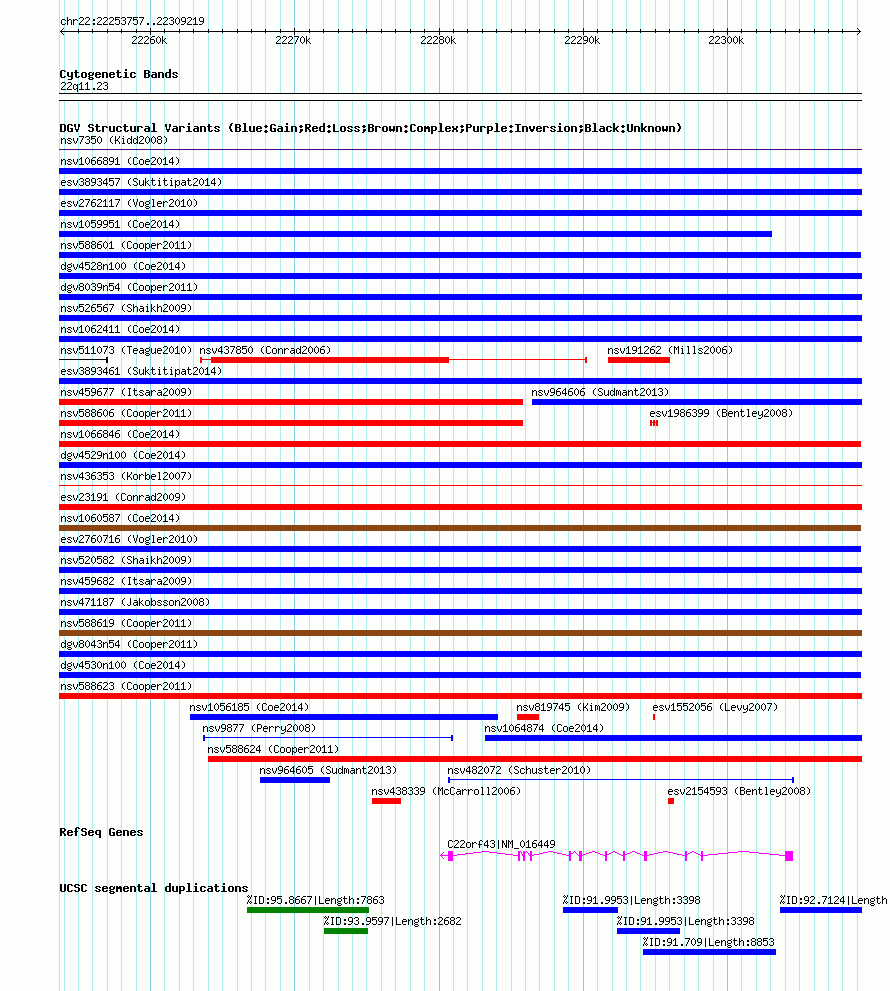
Task: Open nsv588623 (Cooper2011) label
Action: [x=126, y=686]
